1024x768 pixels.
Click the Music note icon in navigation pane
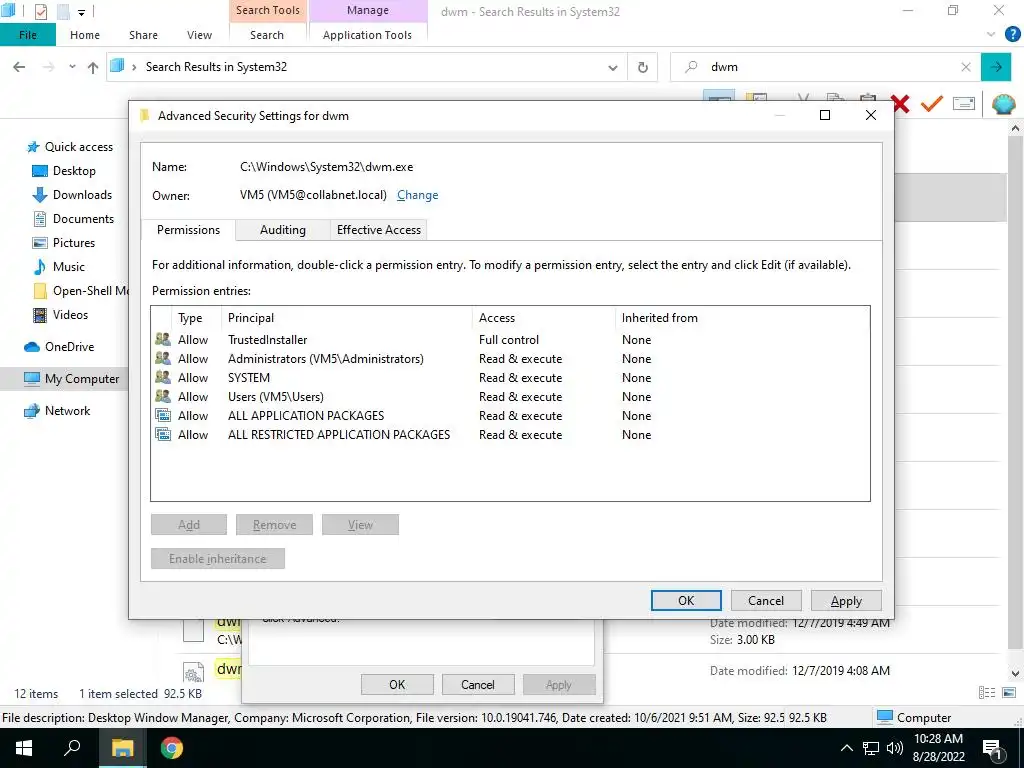point(40,266)
